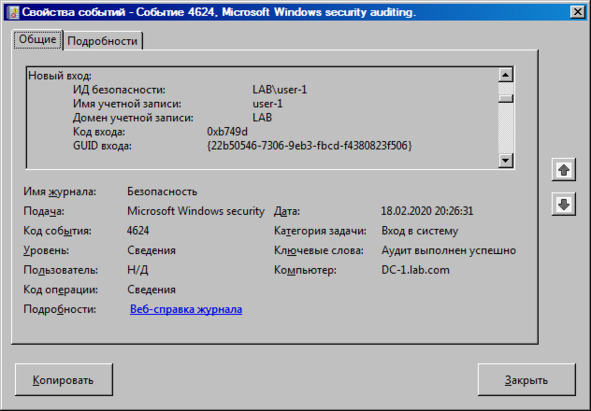Click the Копировать button
This screenshot has height=411, width=591.
64,379
